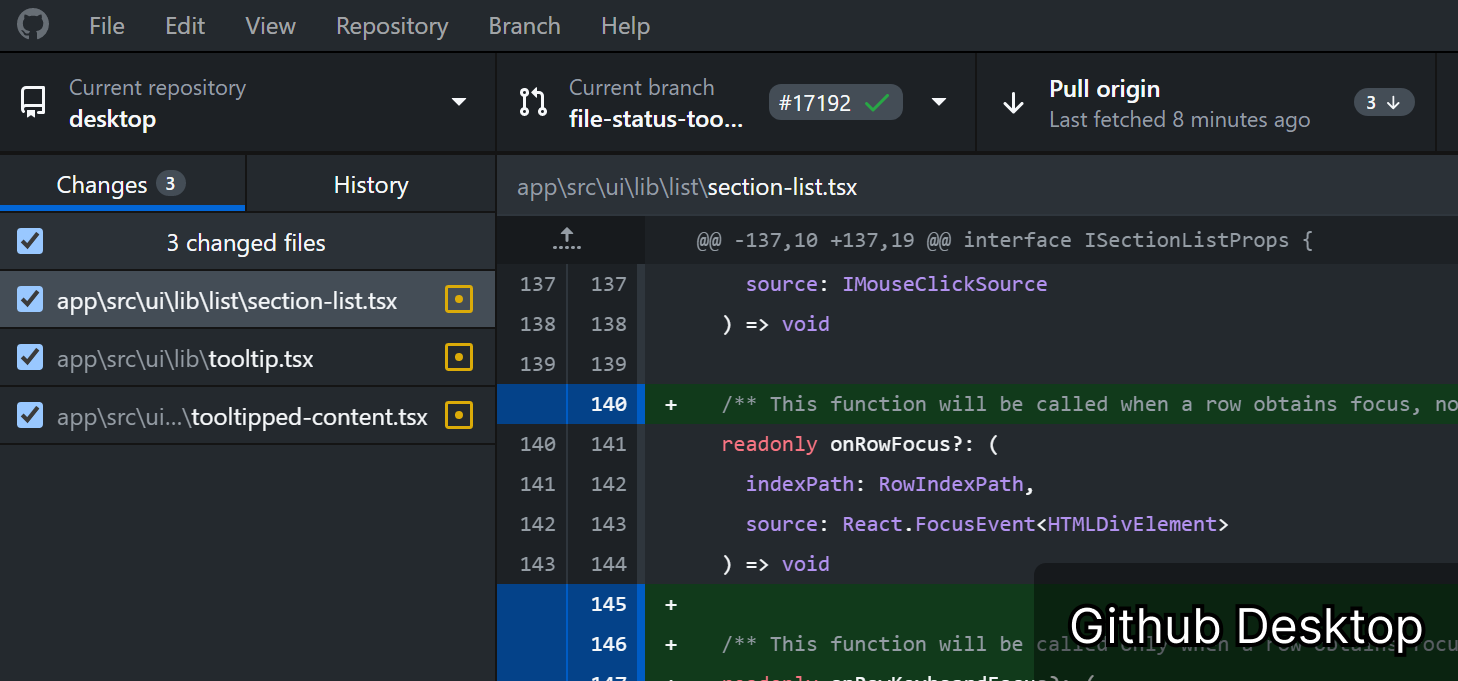The image size is (1458, 681).
Task: Click the #17192 pull request badge
Action: click(x=835, y=102)
